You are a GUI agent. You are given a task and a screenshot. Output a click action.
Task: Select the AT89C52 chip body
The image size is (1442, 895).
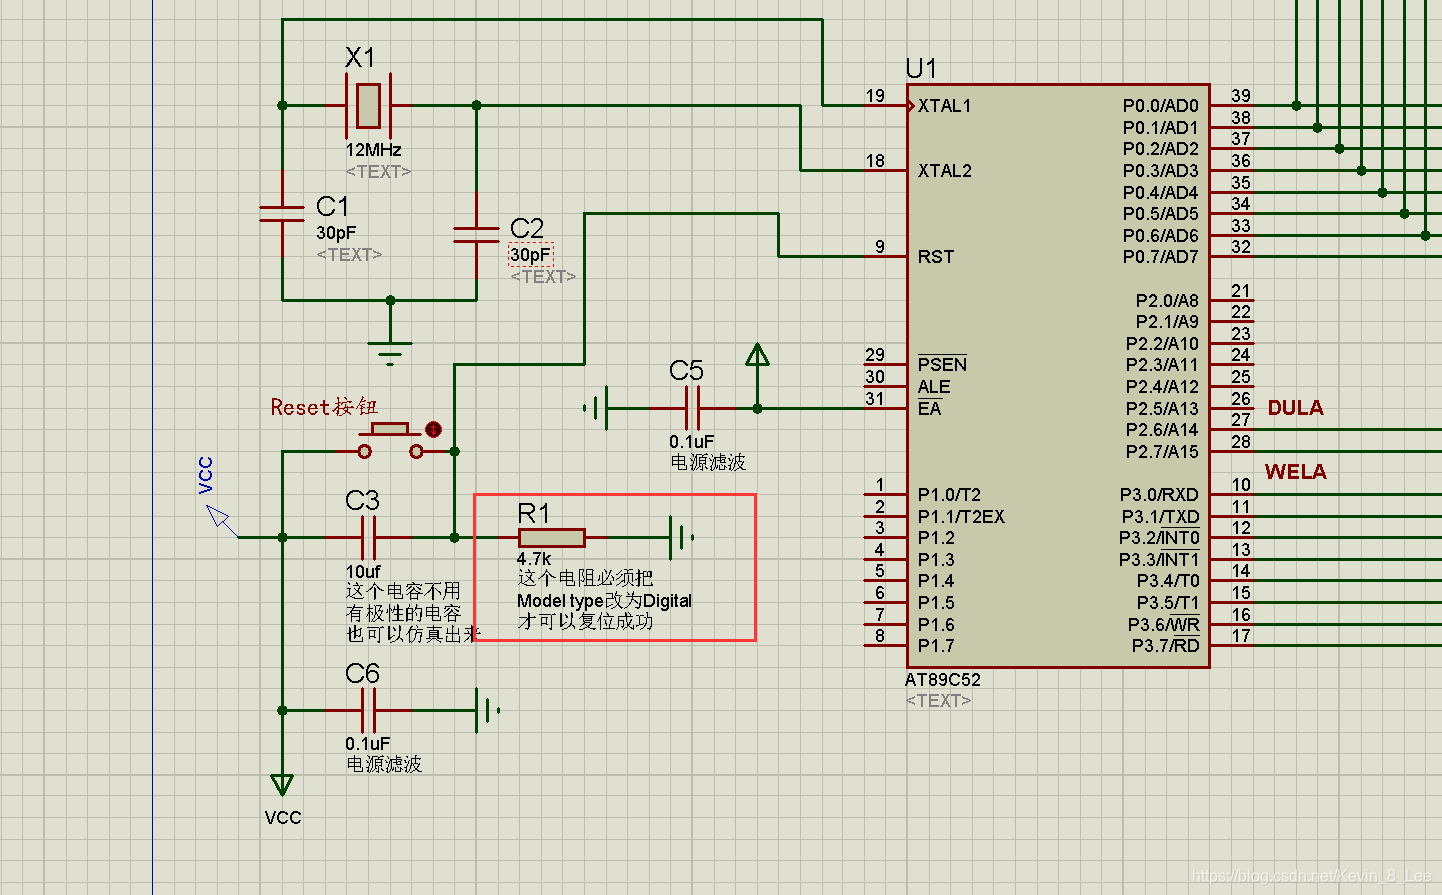click(x=1058, y=375)
